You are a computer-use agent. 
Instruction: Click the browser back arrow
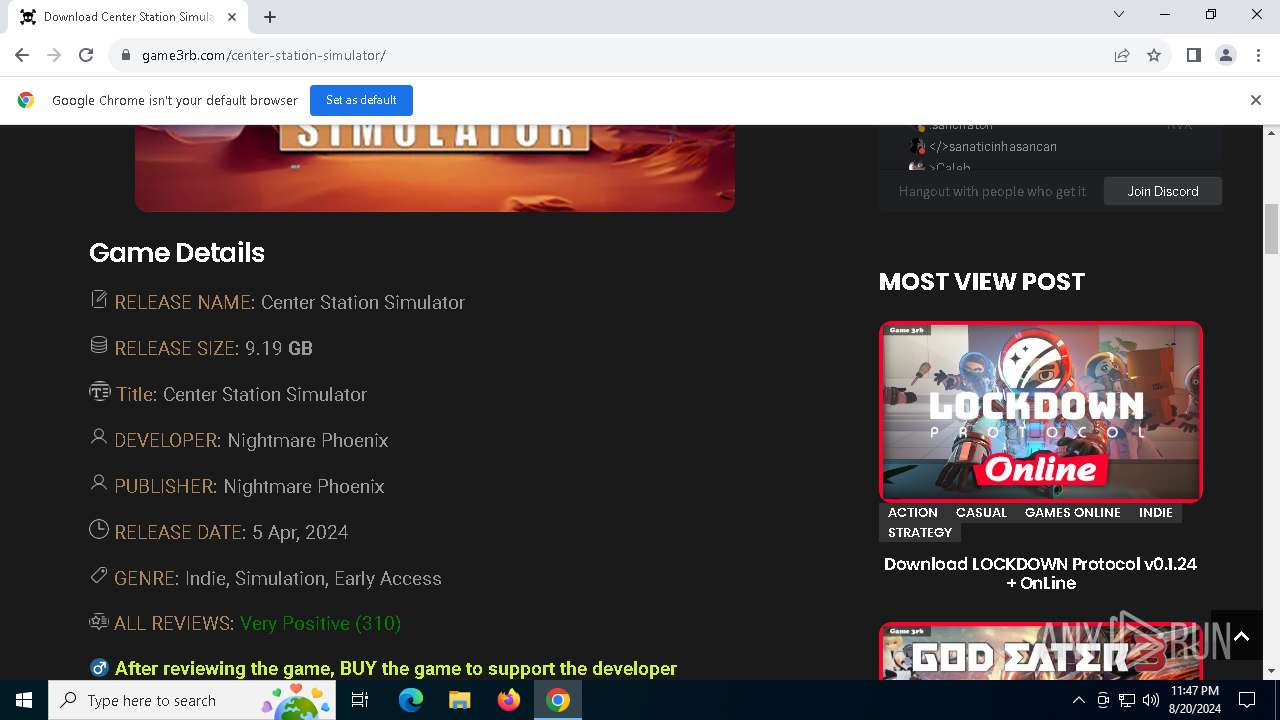pyautogui.click(x=22, y=55)
